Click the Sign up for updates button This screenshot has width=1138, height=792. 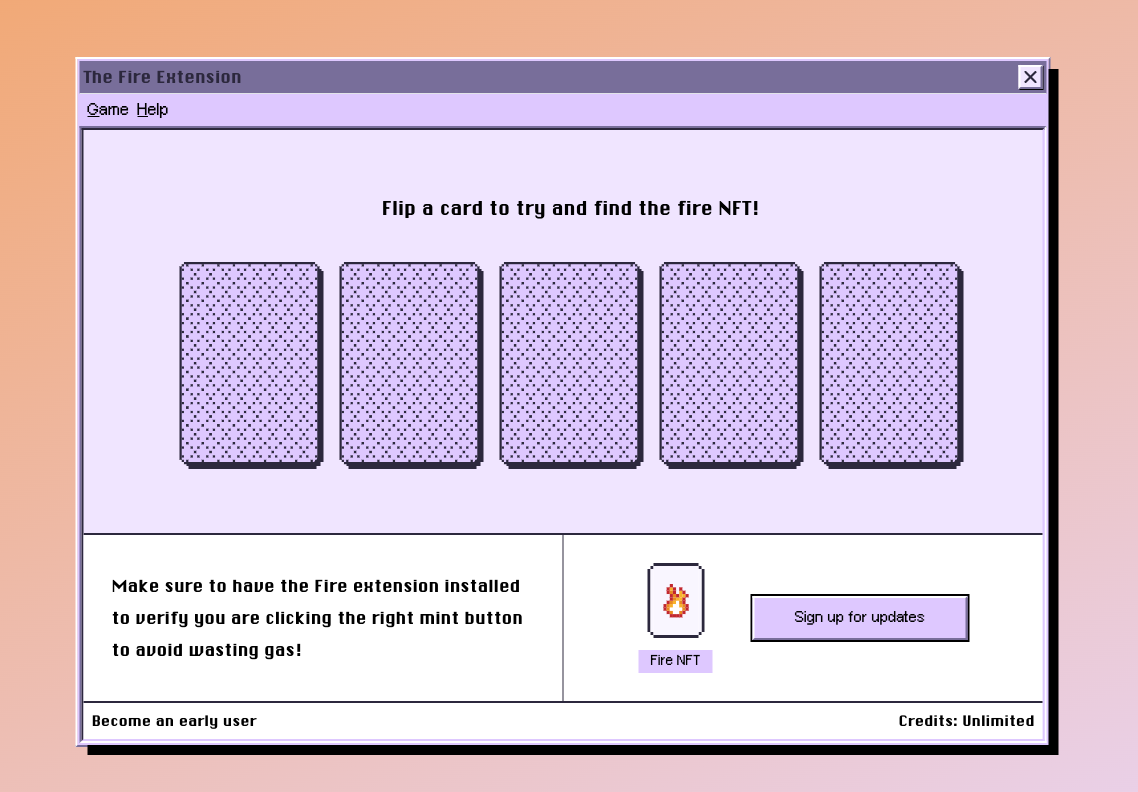pyautogui.click(x=859, y=618)
